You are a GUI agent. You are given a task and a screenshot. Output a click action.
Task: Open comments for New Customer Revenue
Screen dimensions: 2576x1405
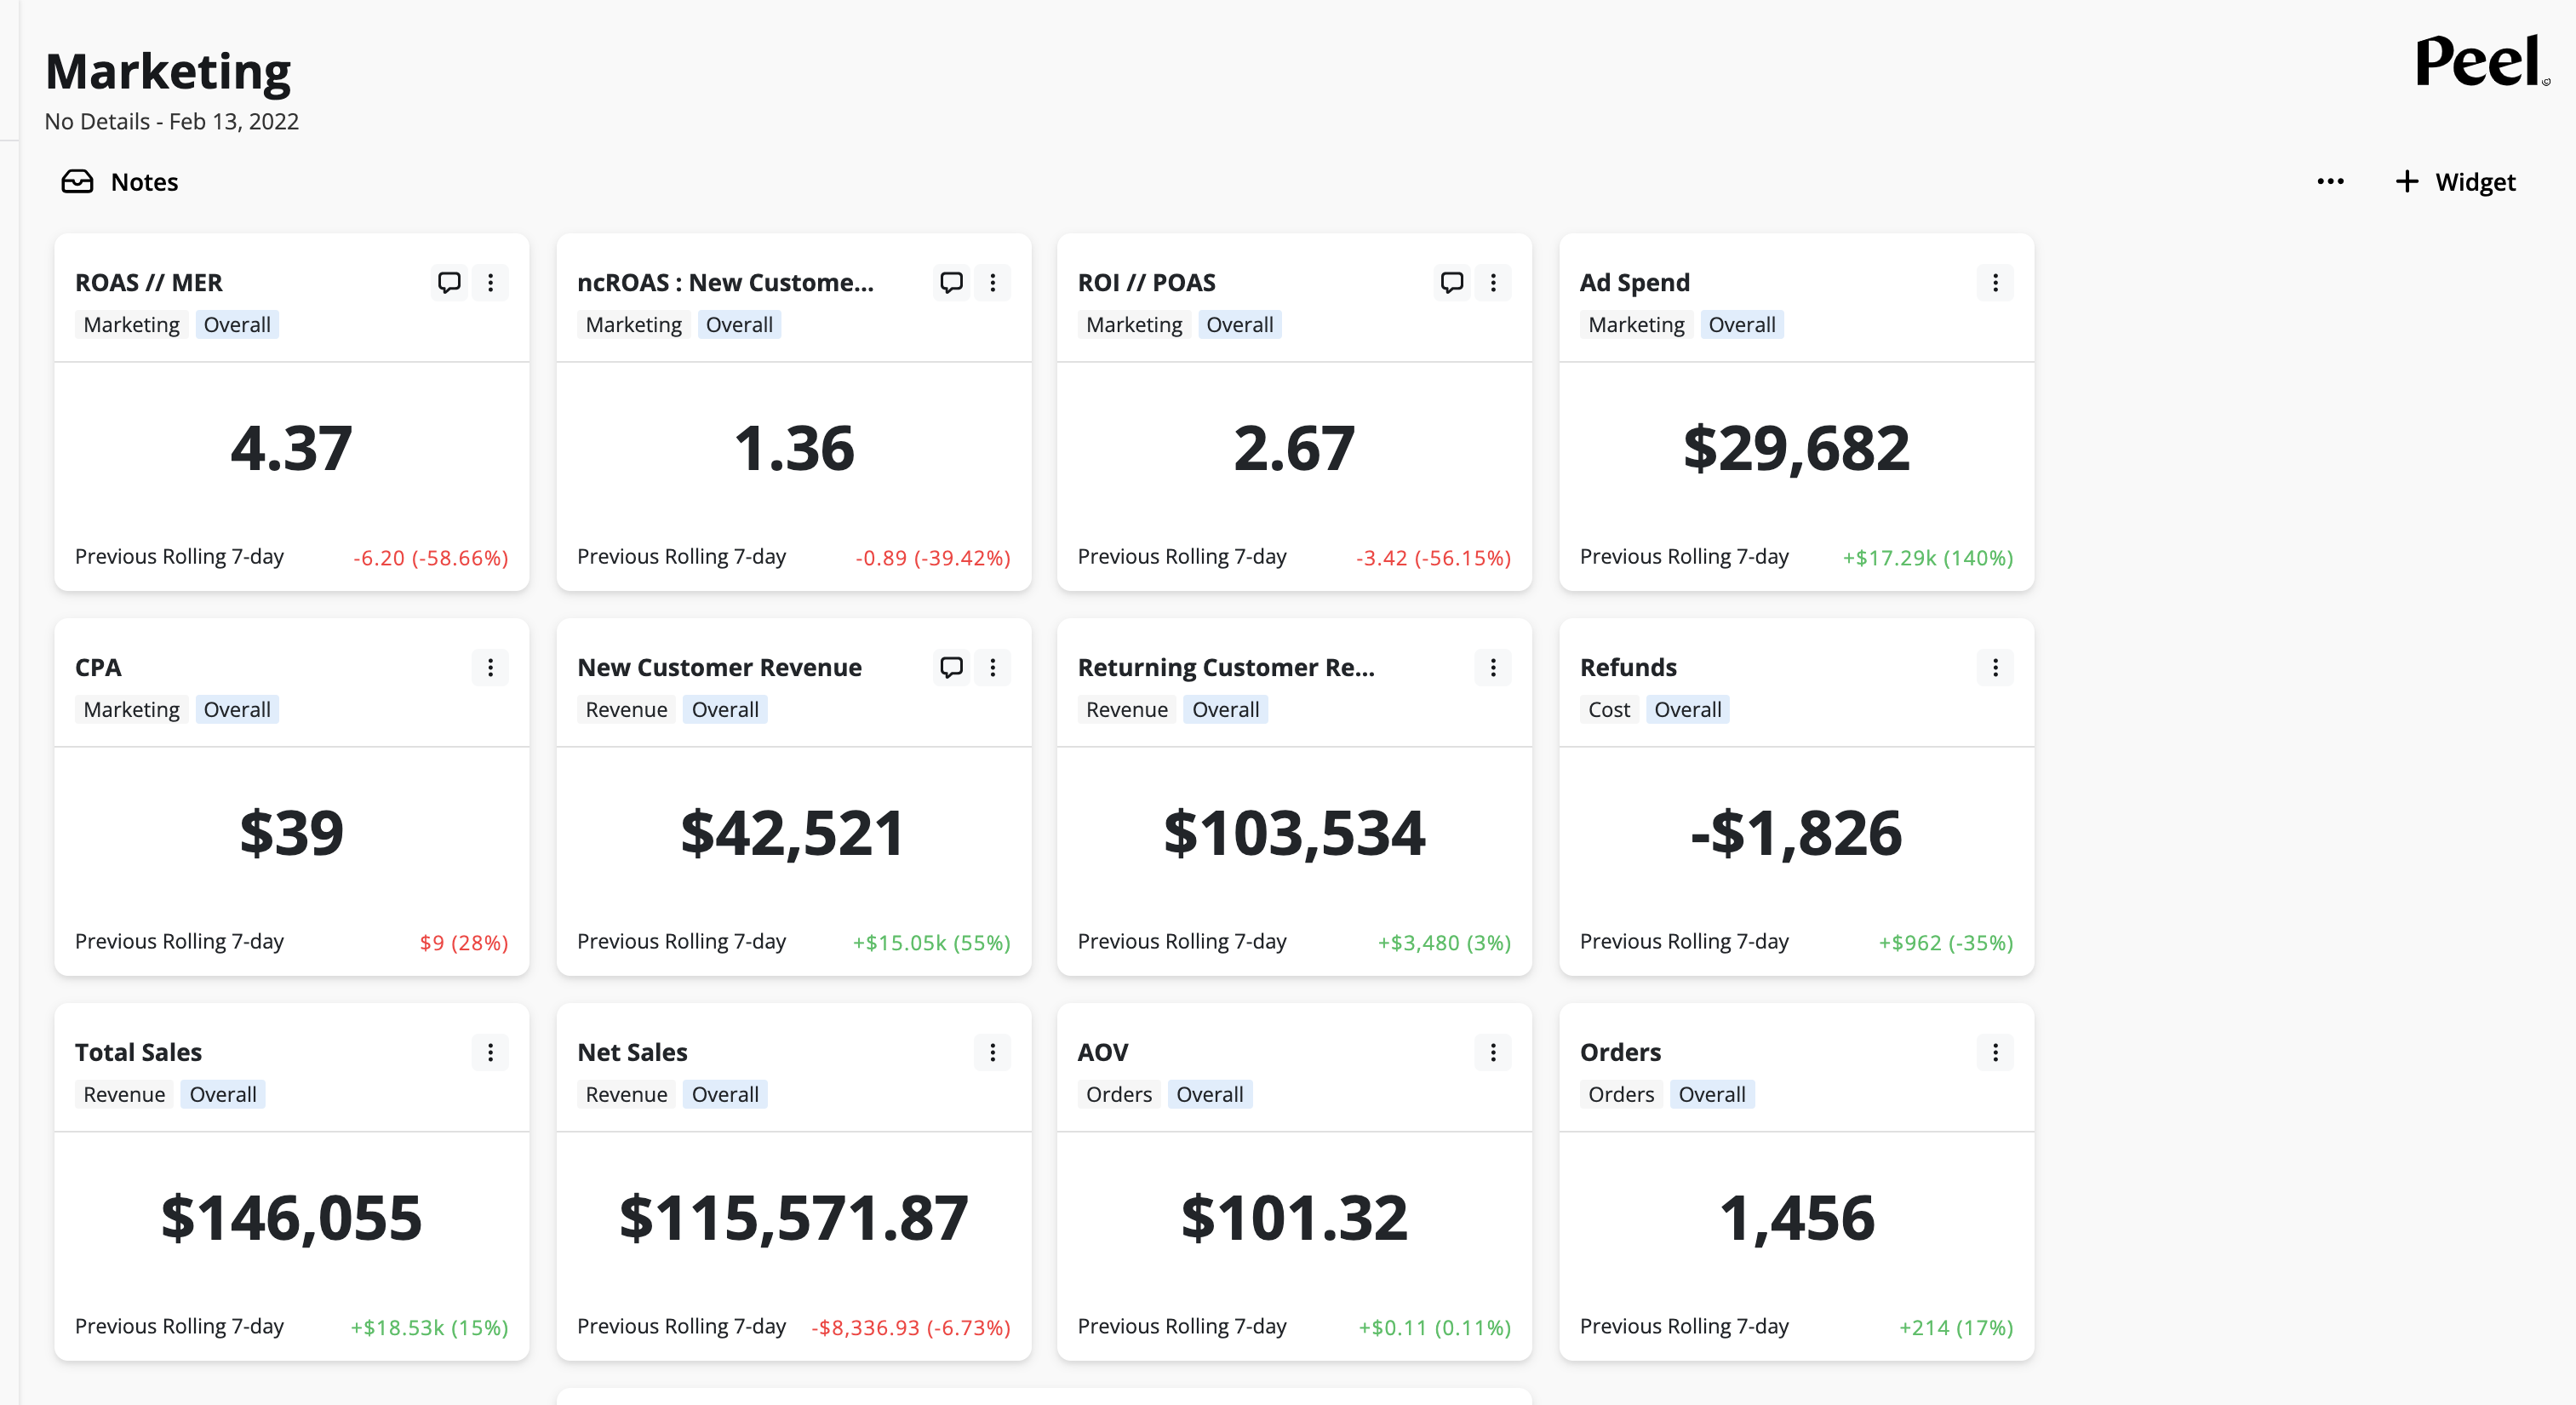tap(951, 667)
